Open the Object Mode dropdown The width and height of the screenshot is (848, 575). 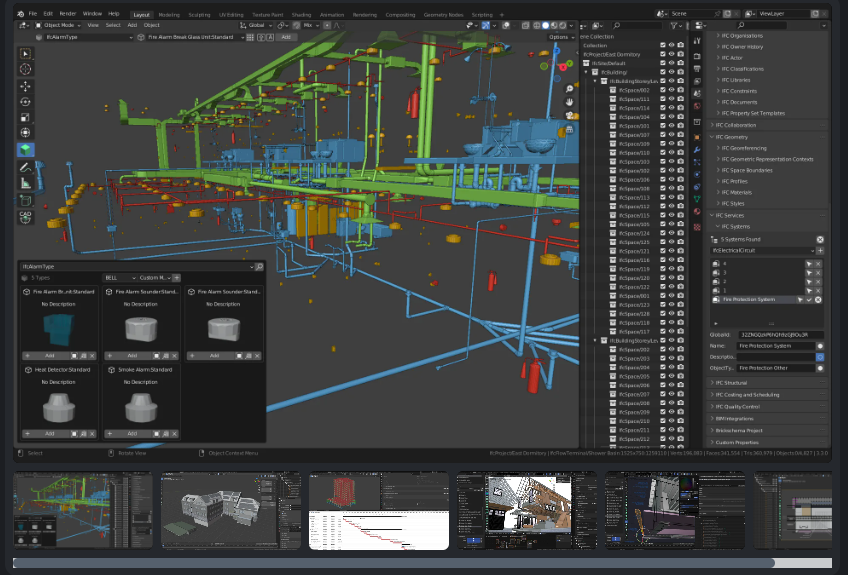pos(58,25)
